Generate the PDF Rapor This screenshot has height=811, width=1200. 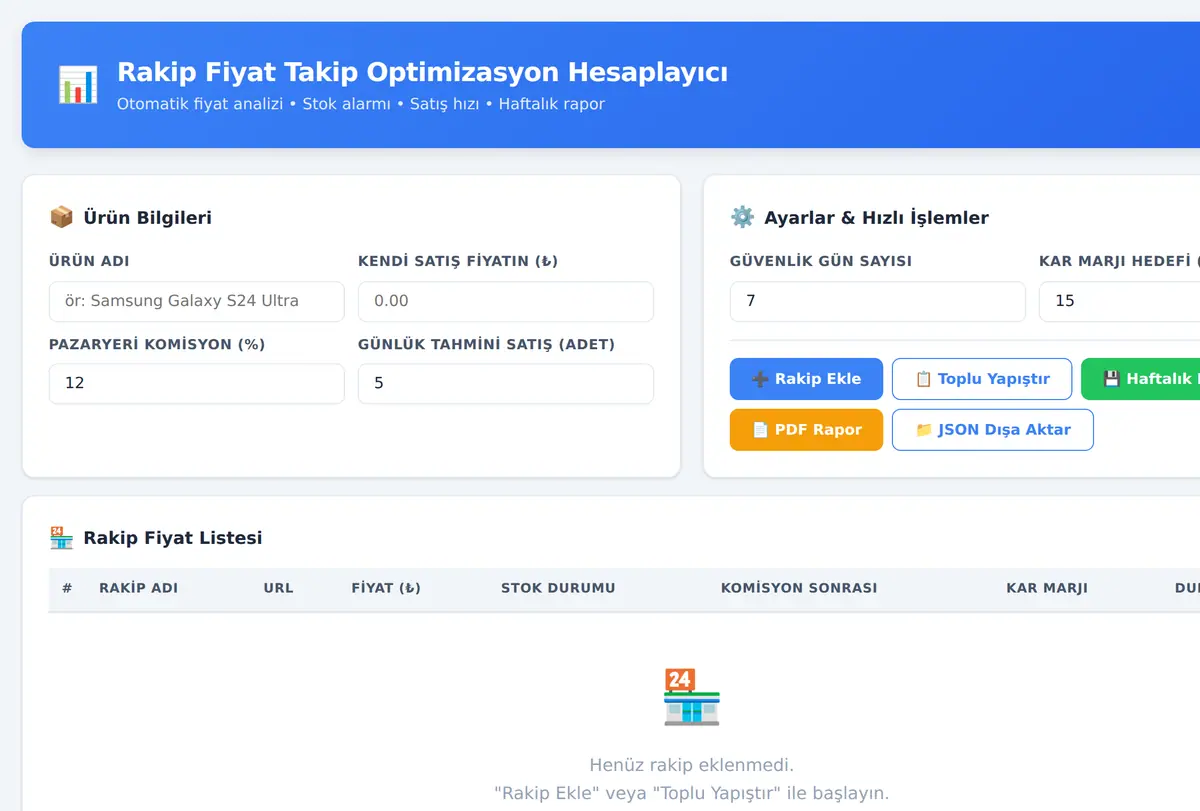806,430
